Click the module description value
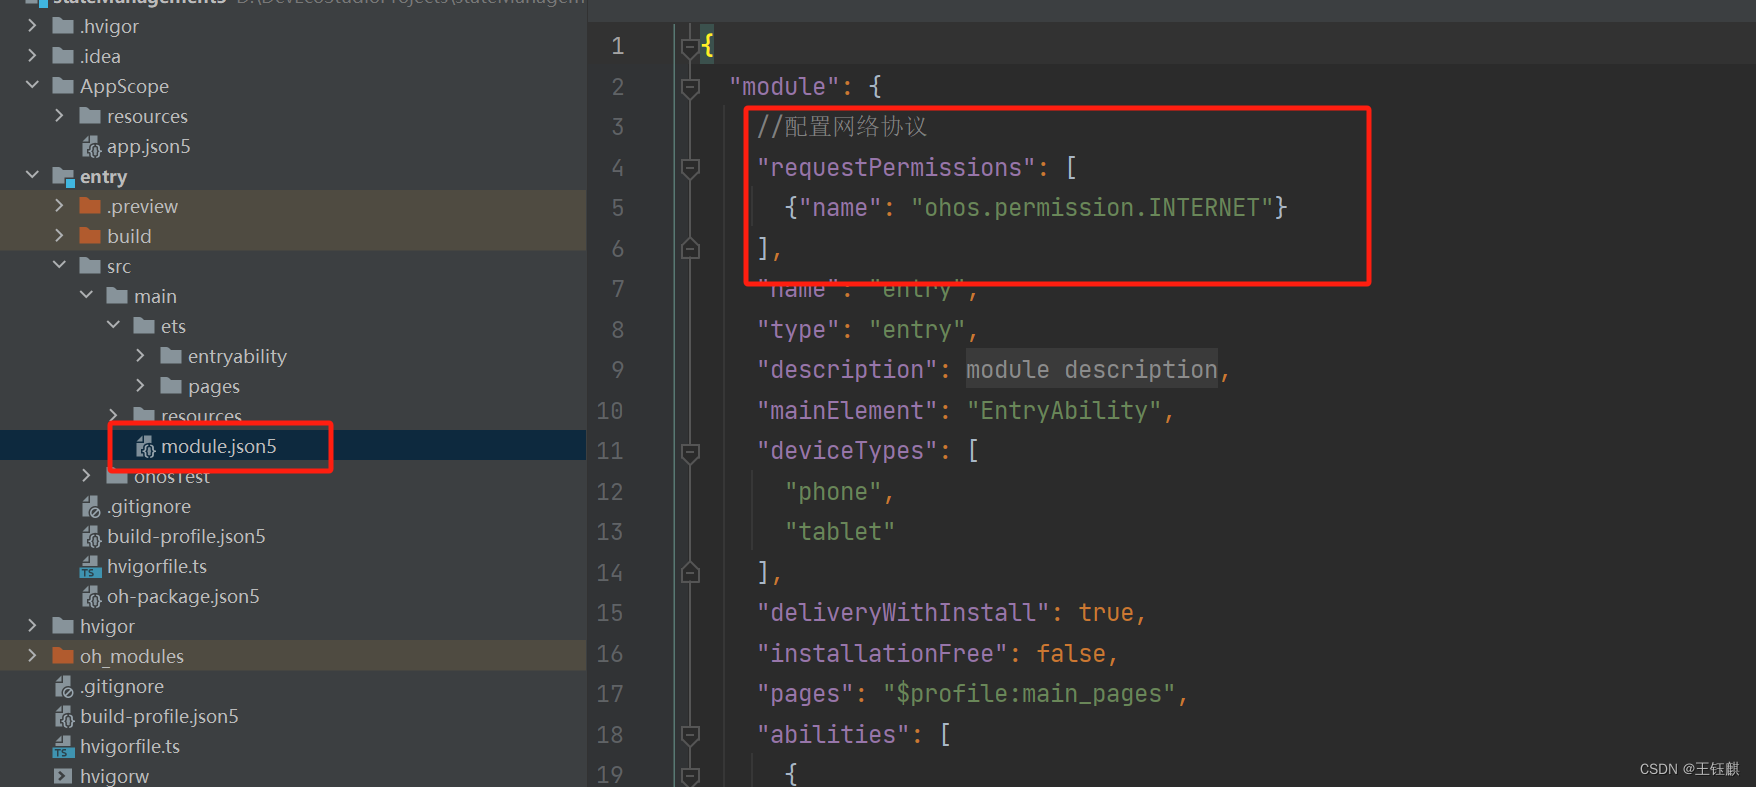Screen dimensions: 1756x787 [x=1091, y=369]
